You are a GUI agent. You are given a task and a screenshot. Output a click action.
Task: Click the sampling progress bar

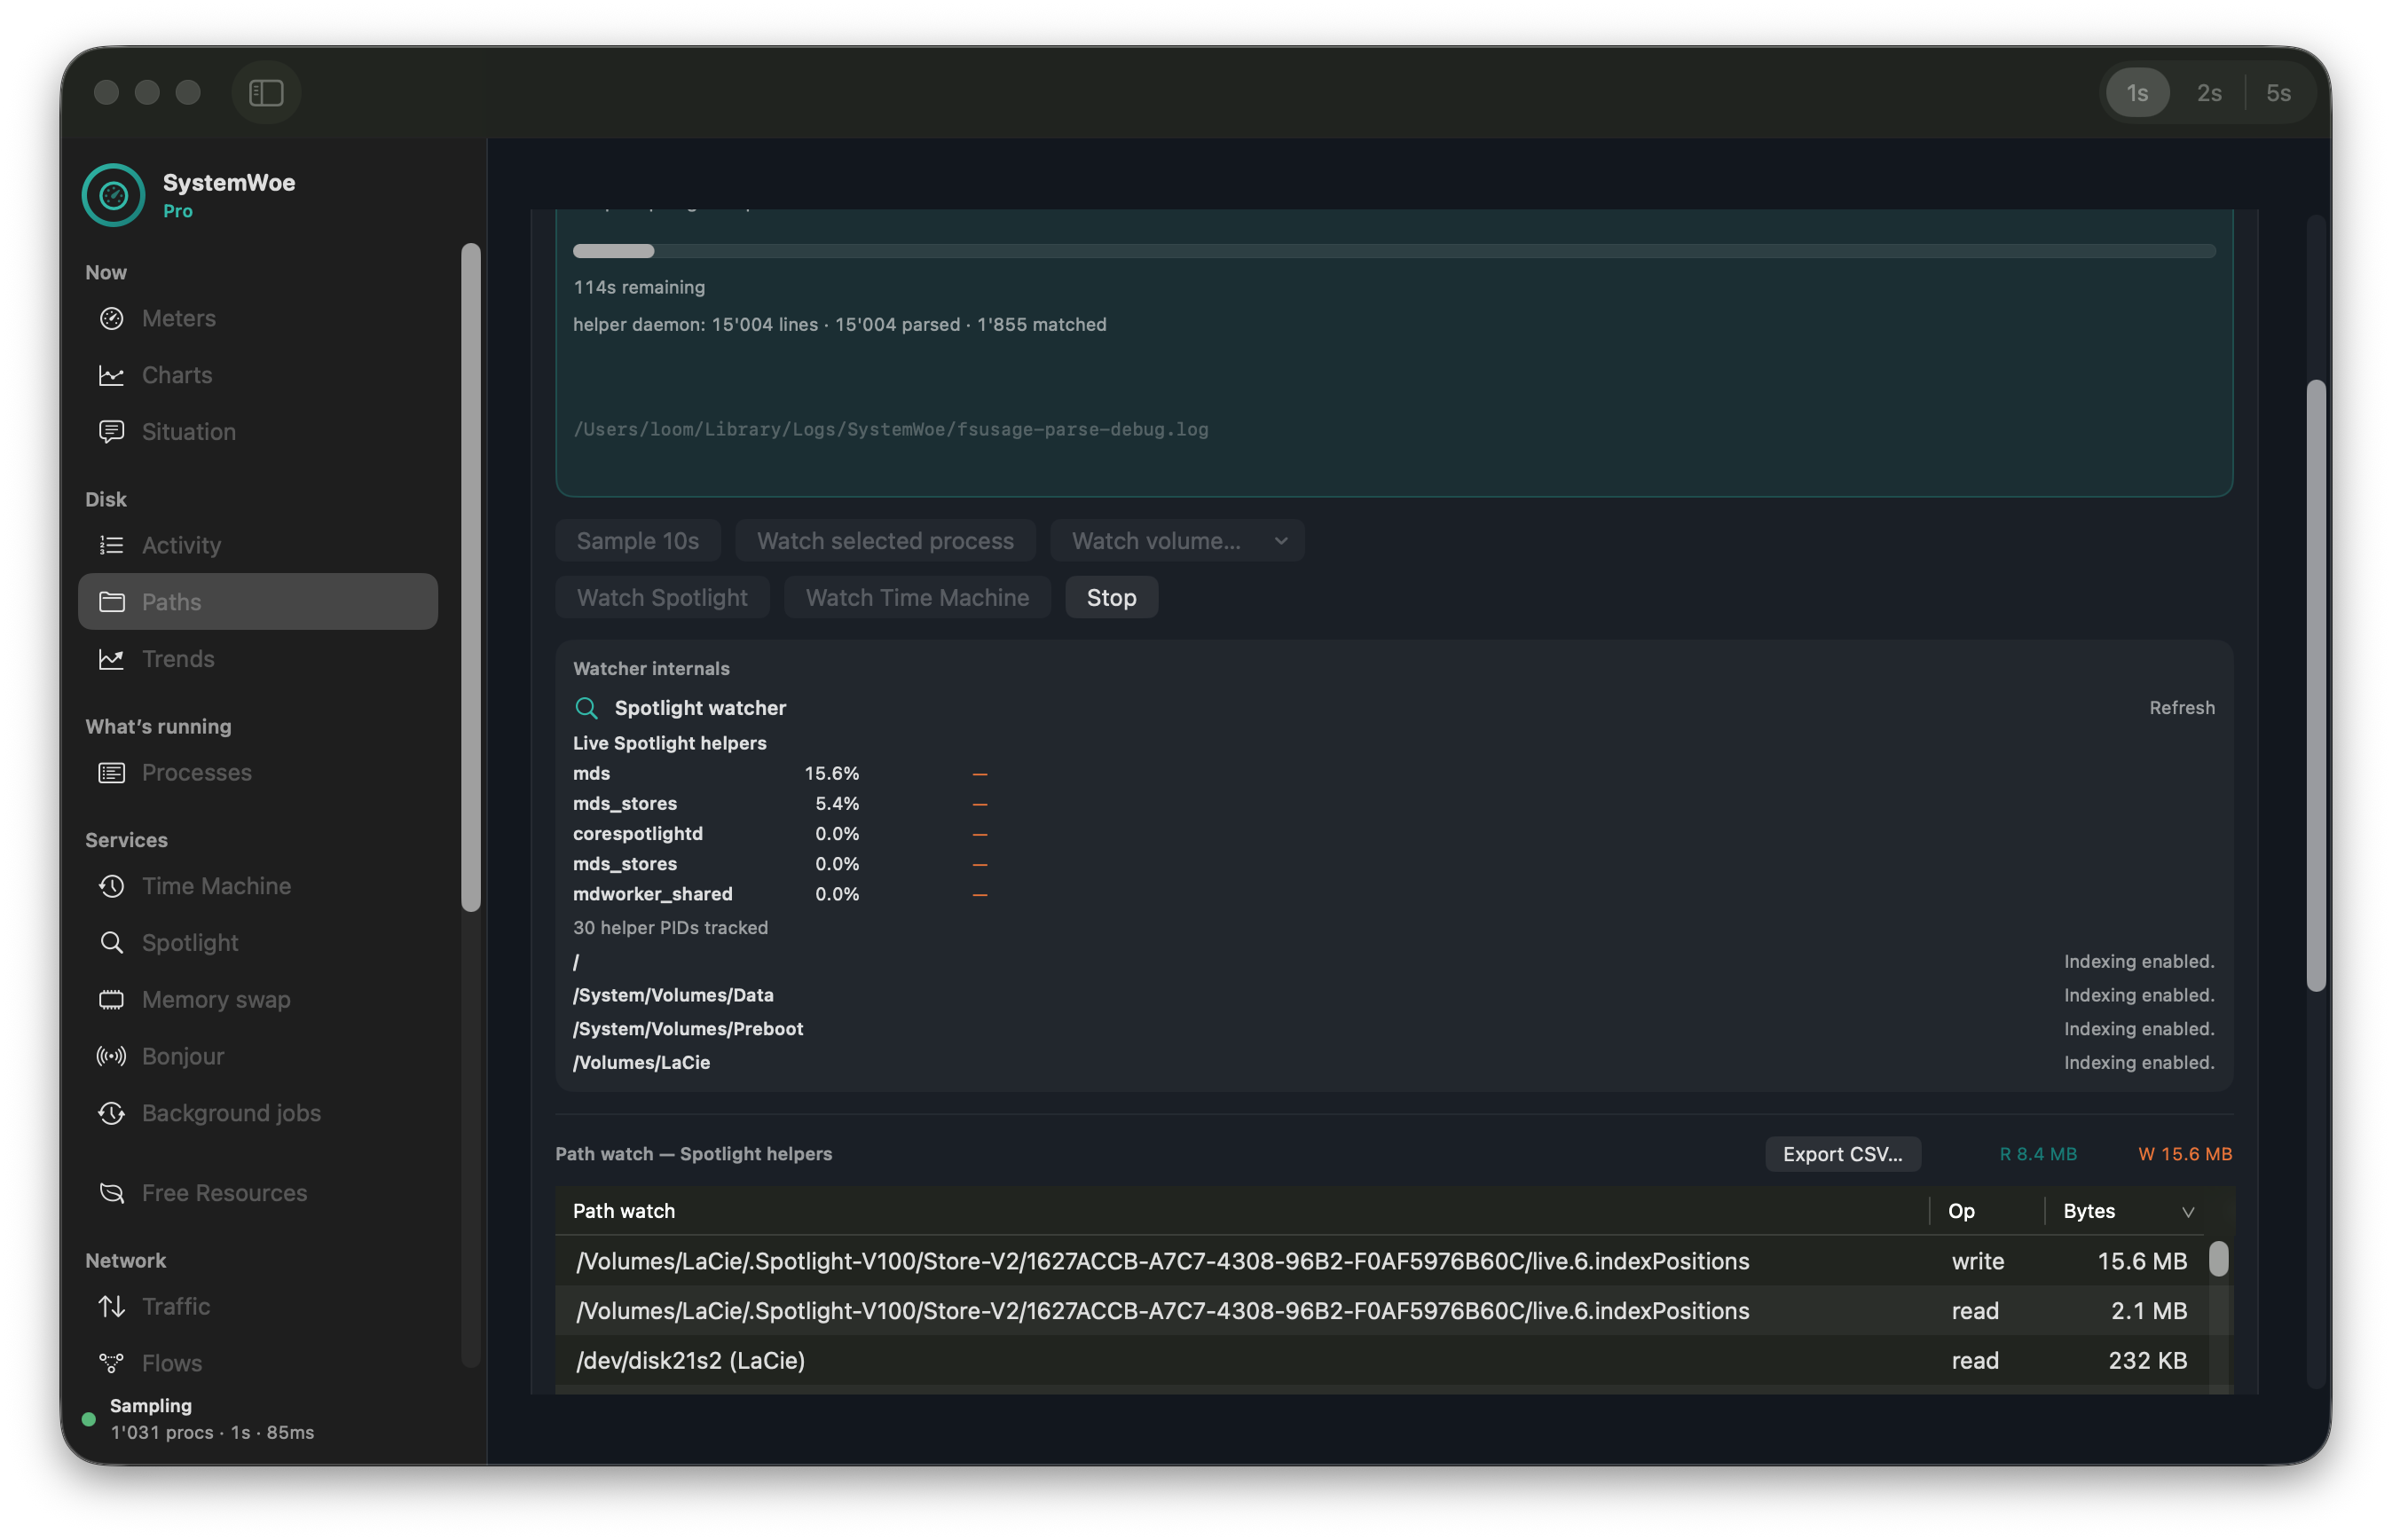tap(1394, 251)
